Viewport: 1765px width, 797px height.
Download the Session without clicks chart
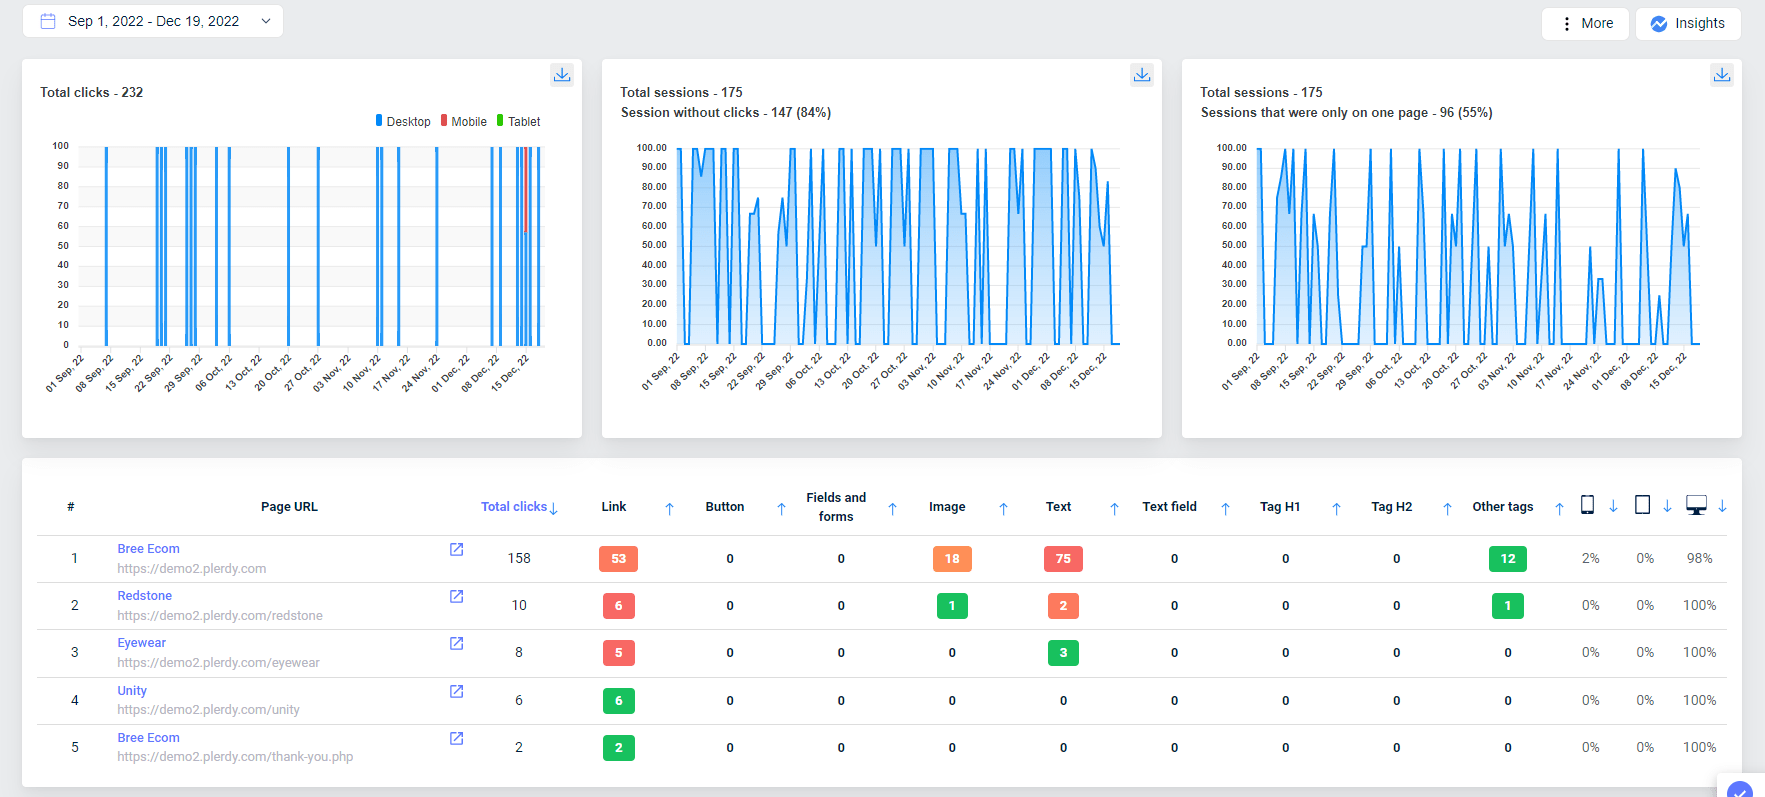1142,75
